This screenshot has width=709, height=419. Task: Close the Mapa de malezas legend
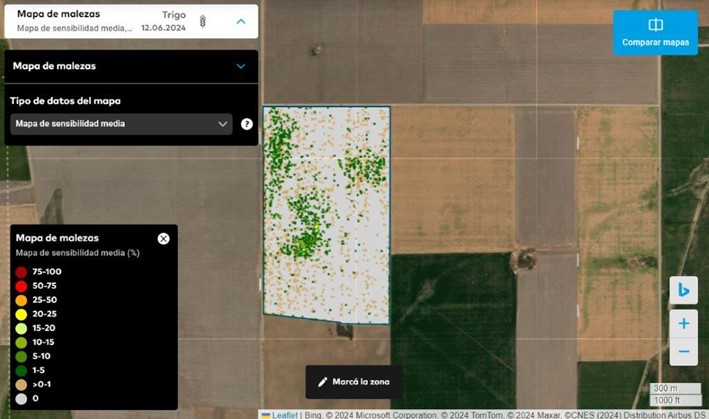point(164,238)
